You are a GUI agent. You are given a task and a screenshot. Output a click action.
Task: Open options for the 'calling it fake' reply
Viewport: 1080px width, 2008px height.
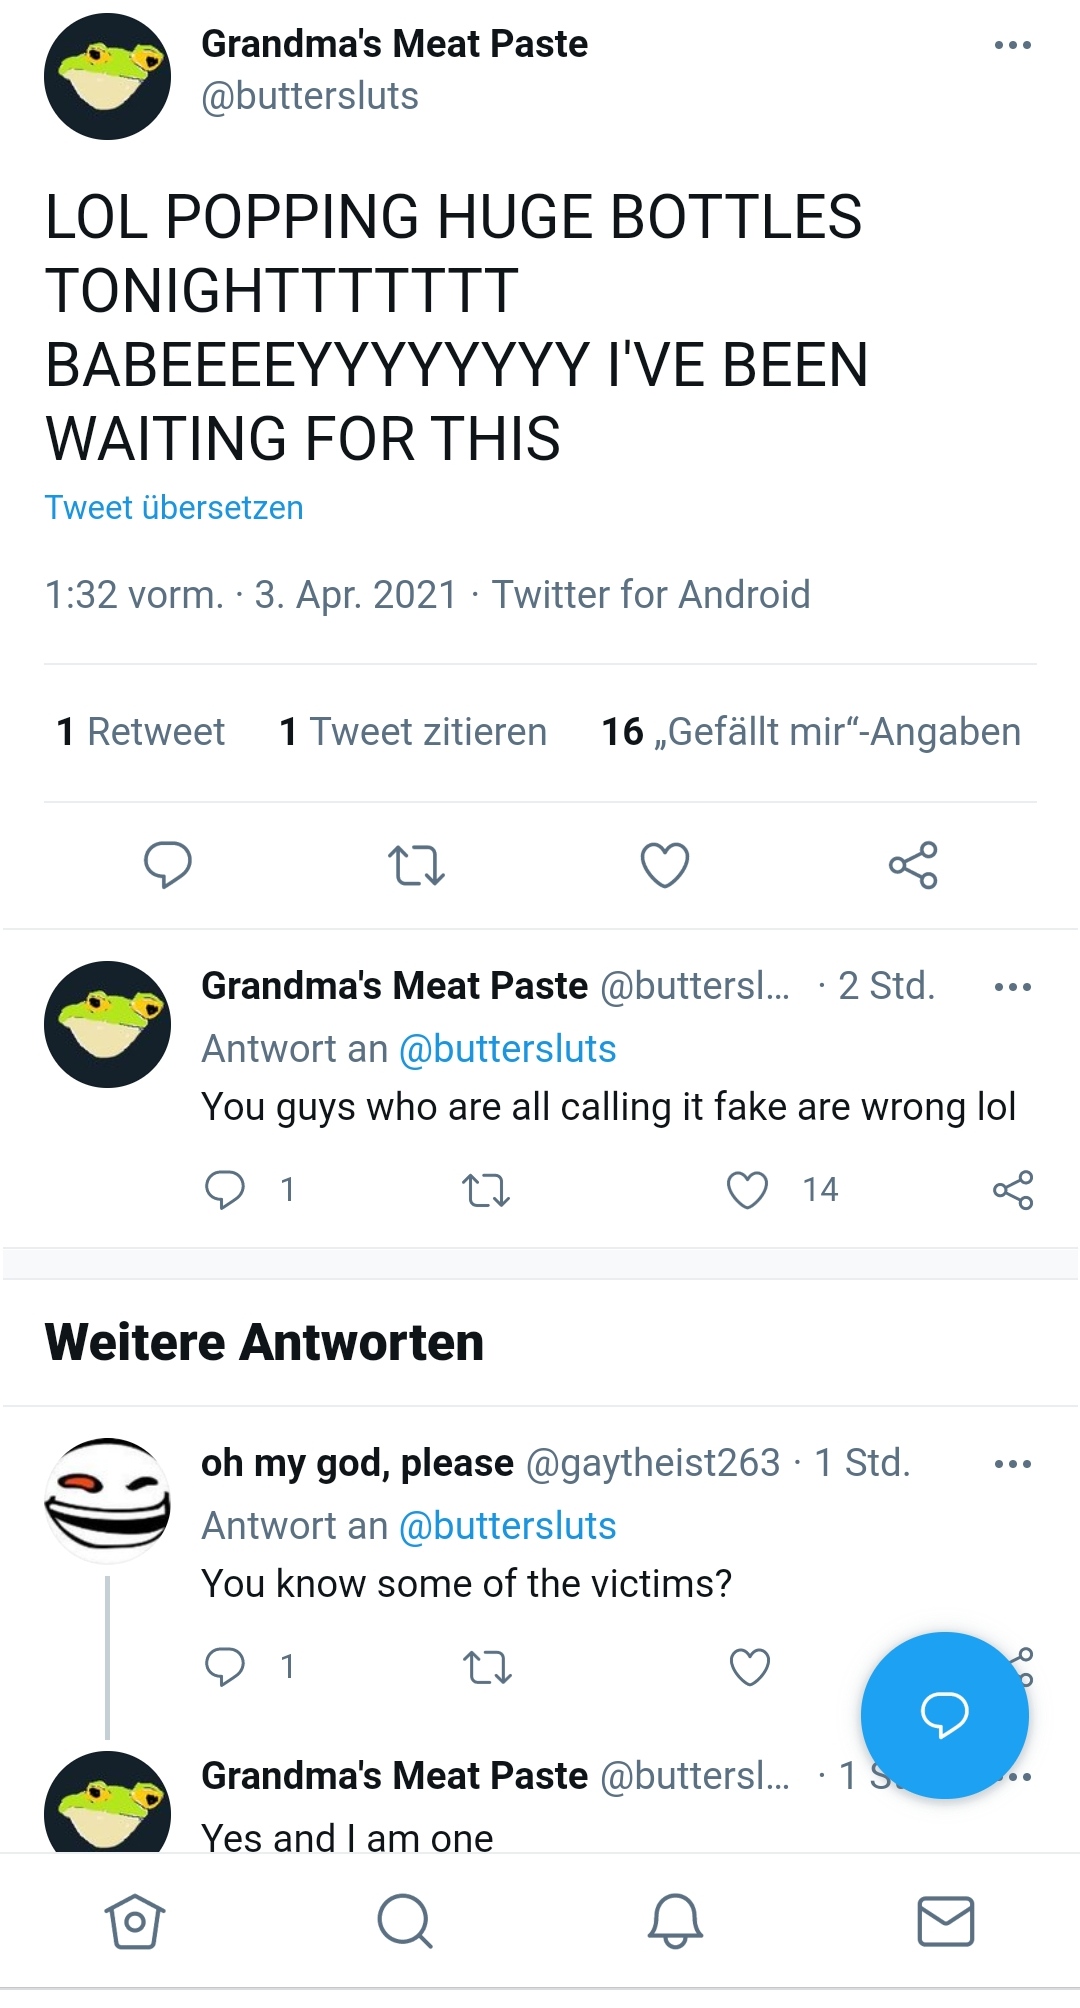pyautogui.click(x=1013, y=987)
